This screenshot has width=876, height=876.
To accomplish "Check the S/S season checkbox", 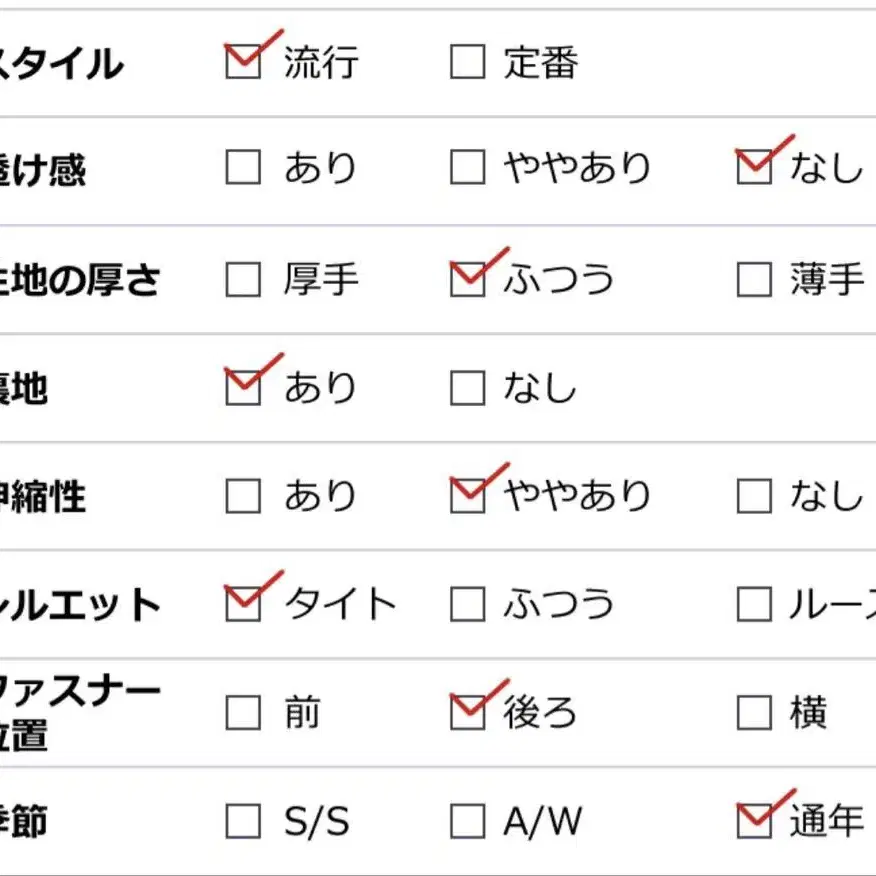I will (243, 822).
